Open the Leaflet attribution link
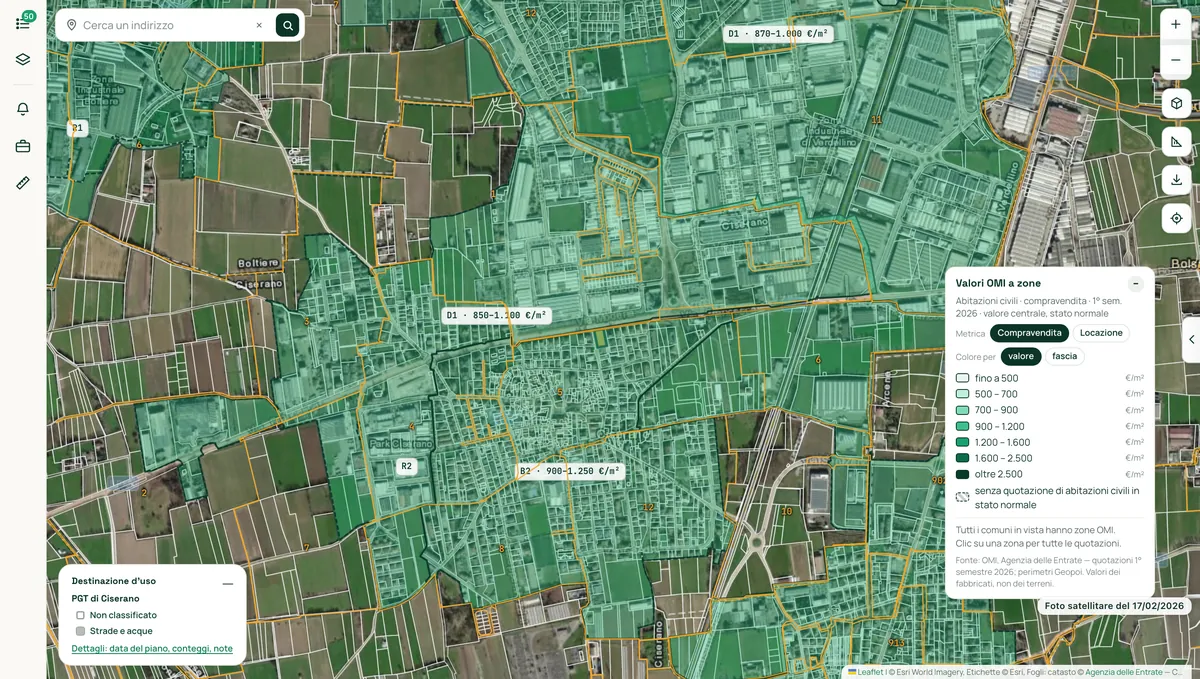The width and height of the screenshot is (1200, 679). (x=866, y=672)
